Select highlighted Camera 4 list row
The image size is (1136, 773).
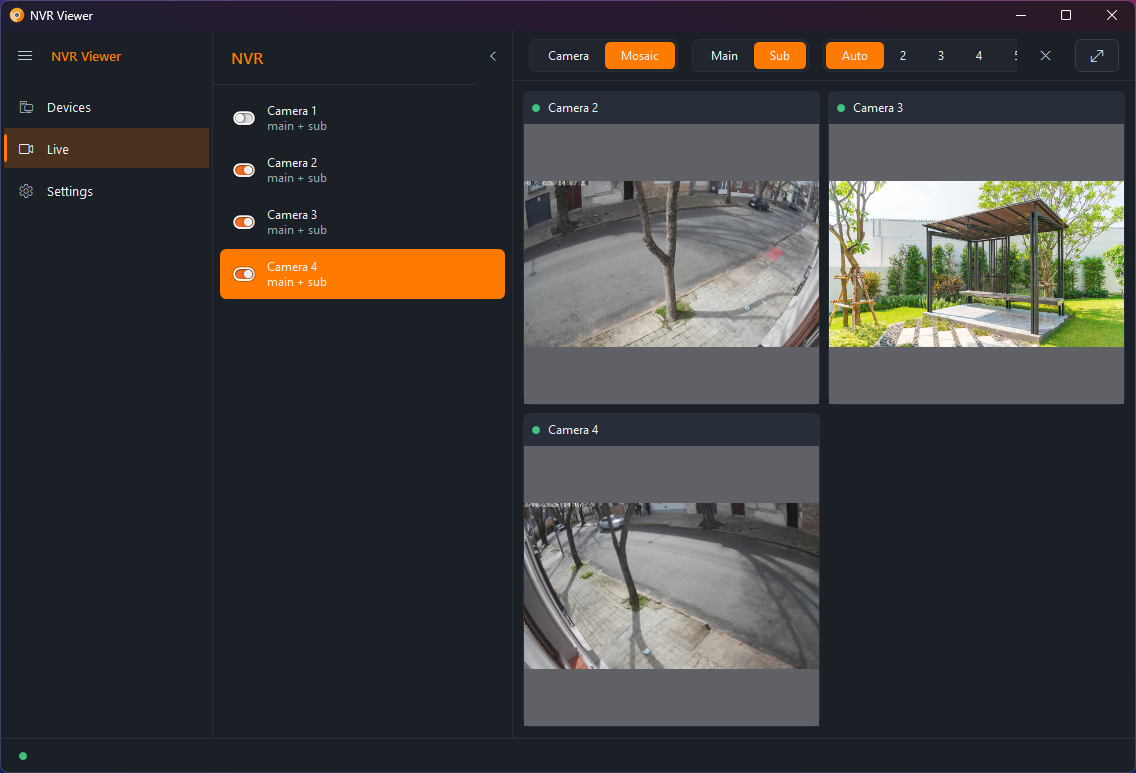click(362, 274)
